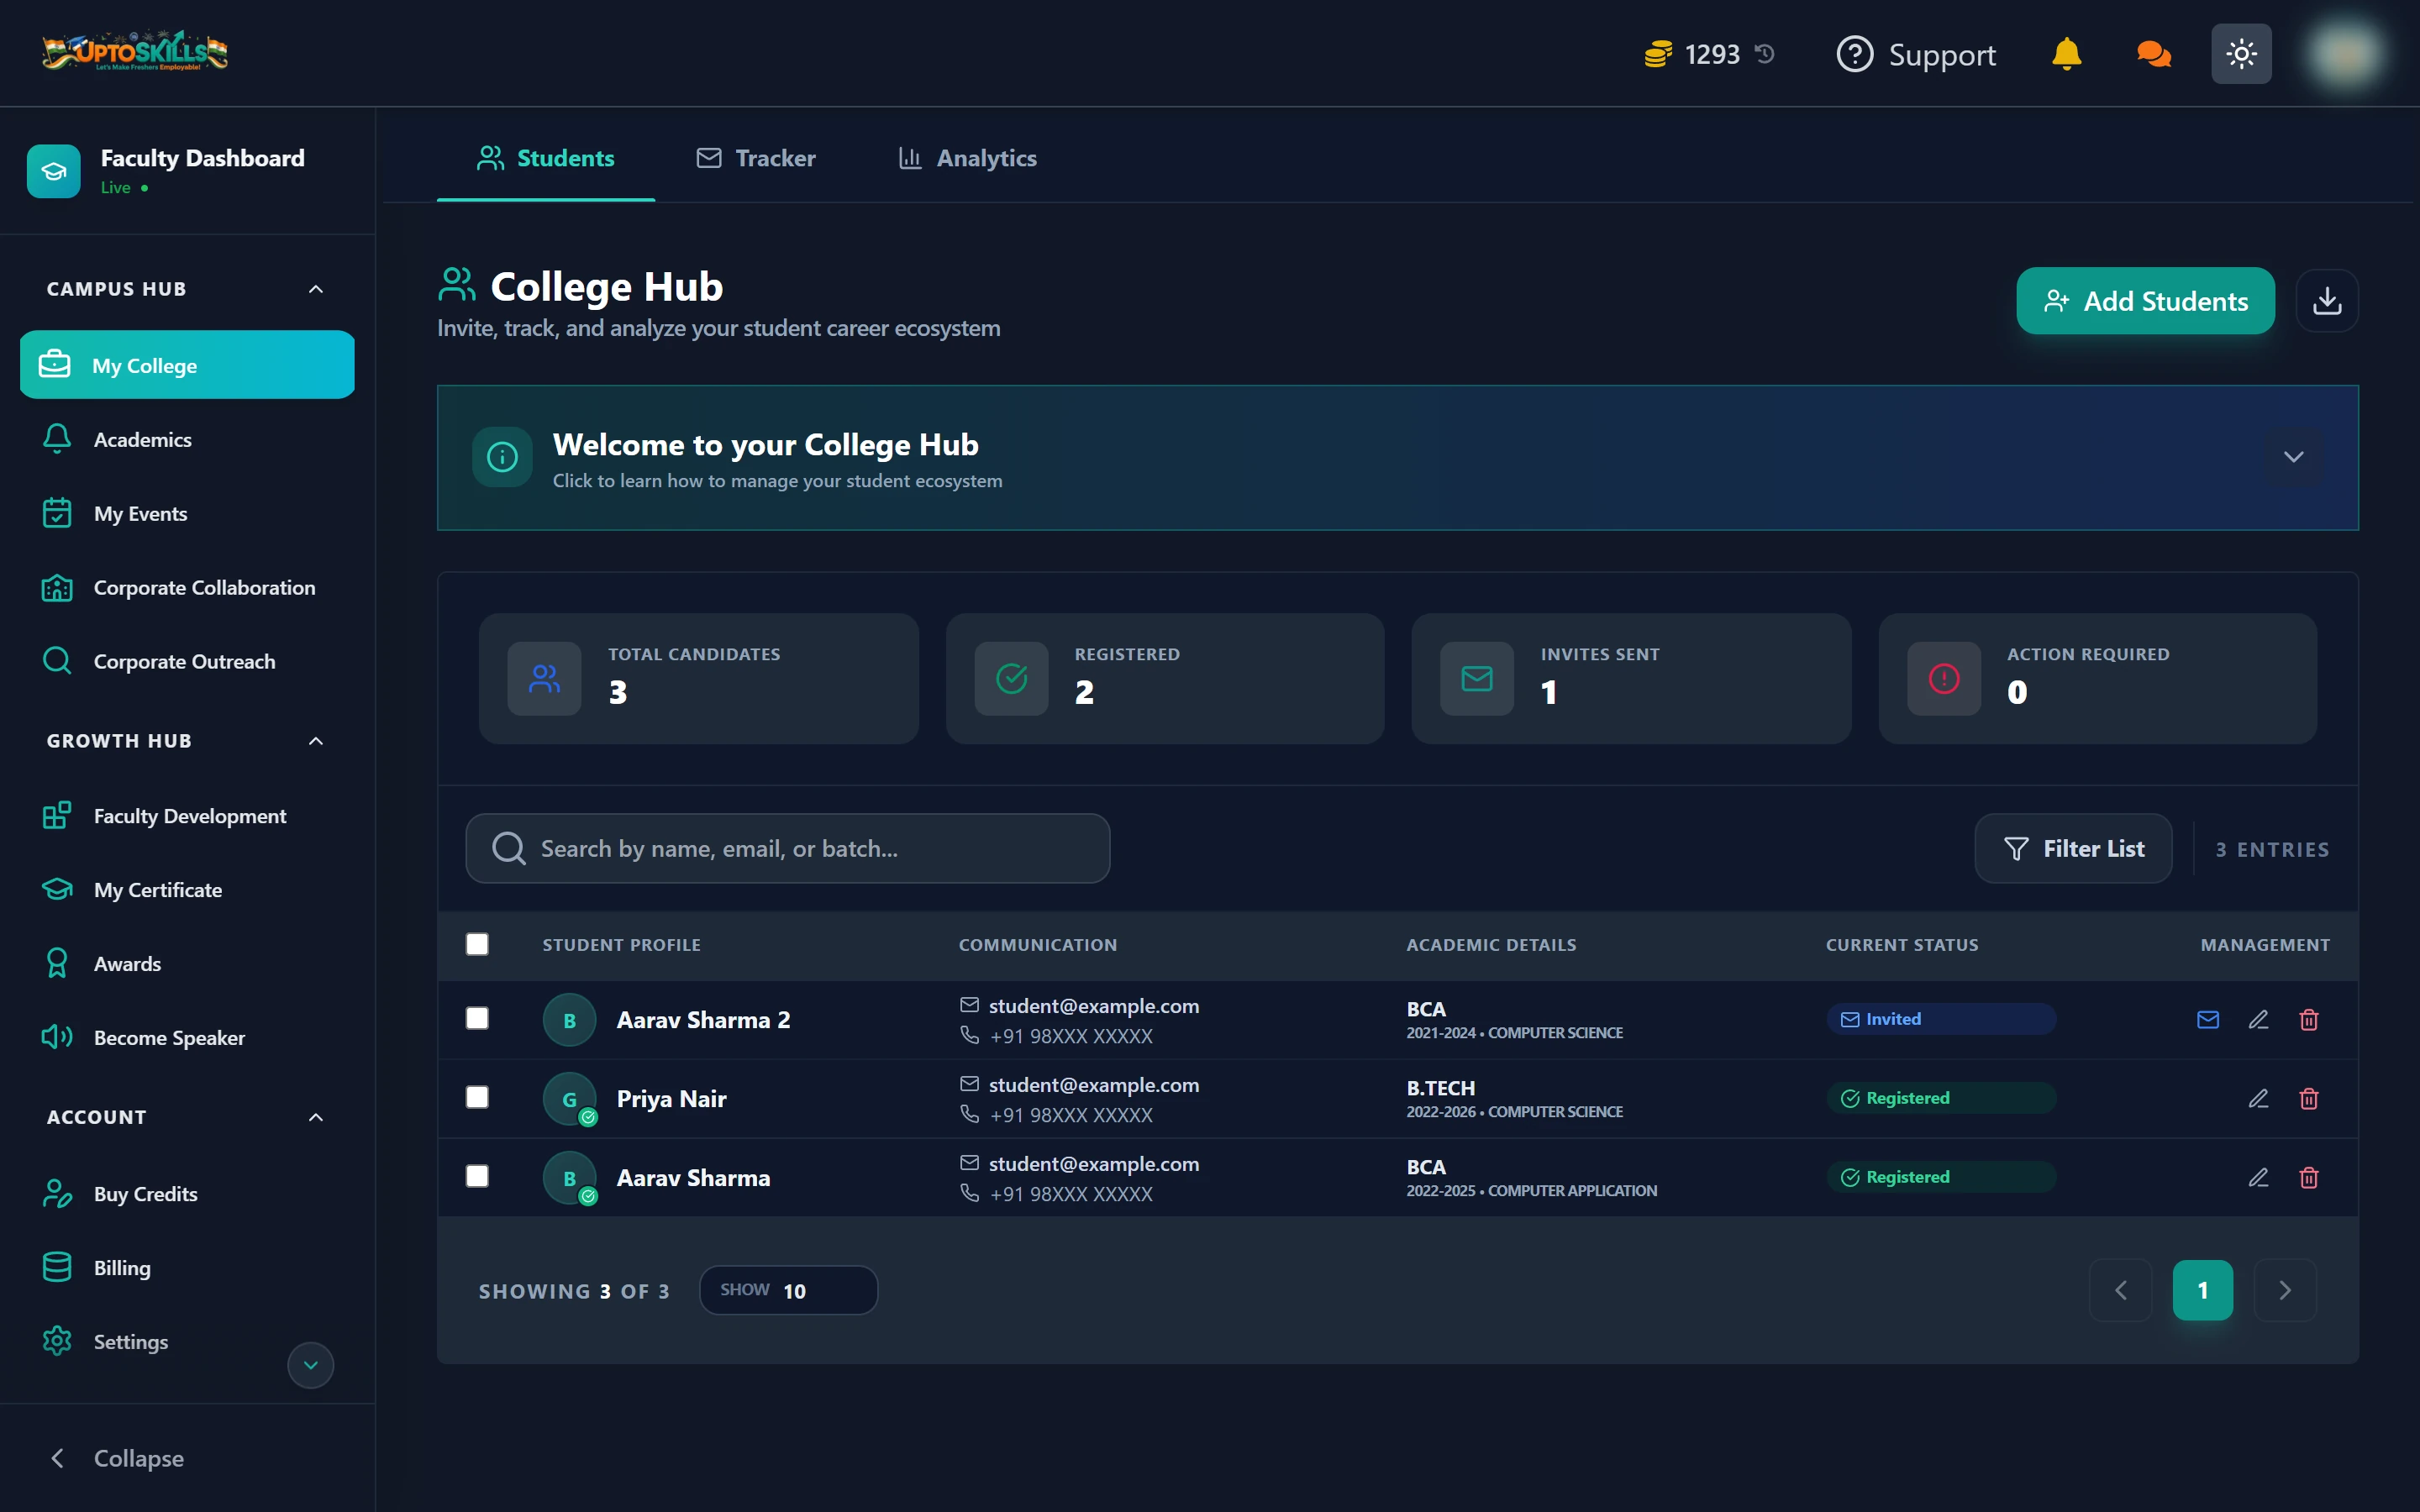Click Invited status badge
This screenshot has width=2420, height=1512.
coord(1941,1019)
